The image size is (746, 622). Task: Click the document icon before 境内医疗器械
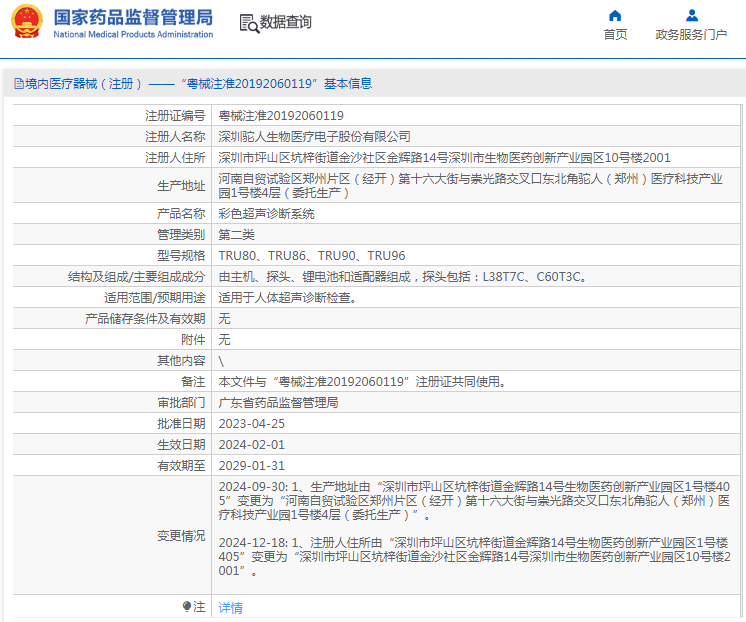[x=19, y=84]
